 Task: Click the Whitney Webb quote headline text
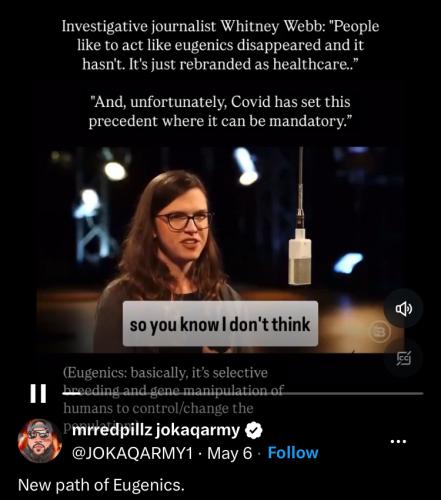220,45
